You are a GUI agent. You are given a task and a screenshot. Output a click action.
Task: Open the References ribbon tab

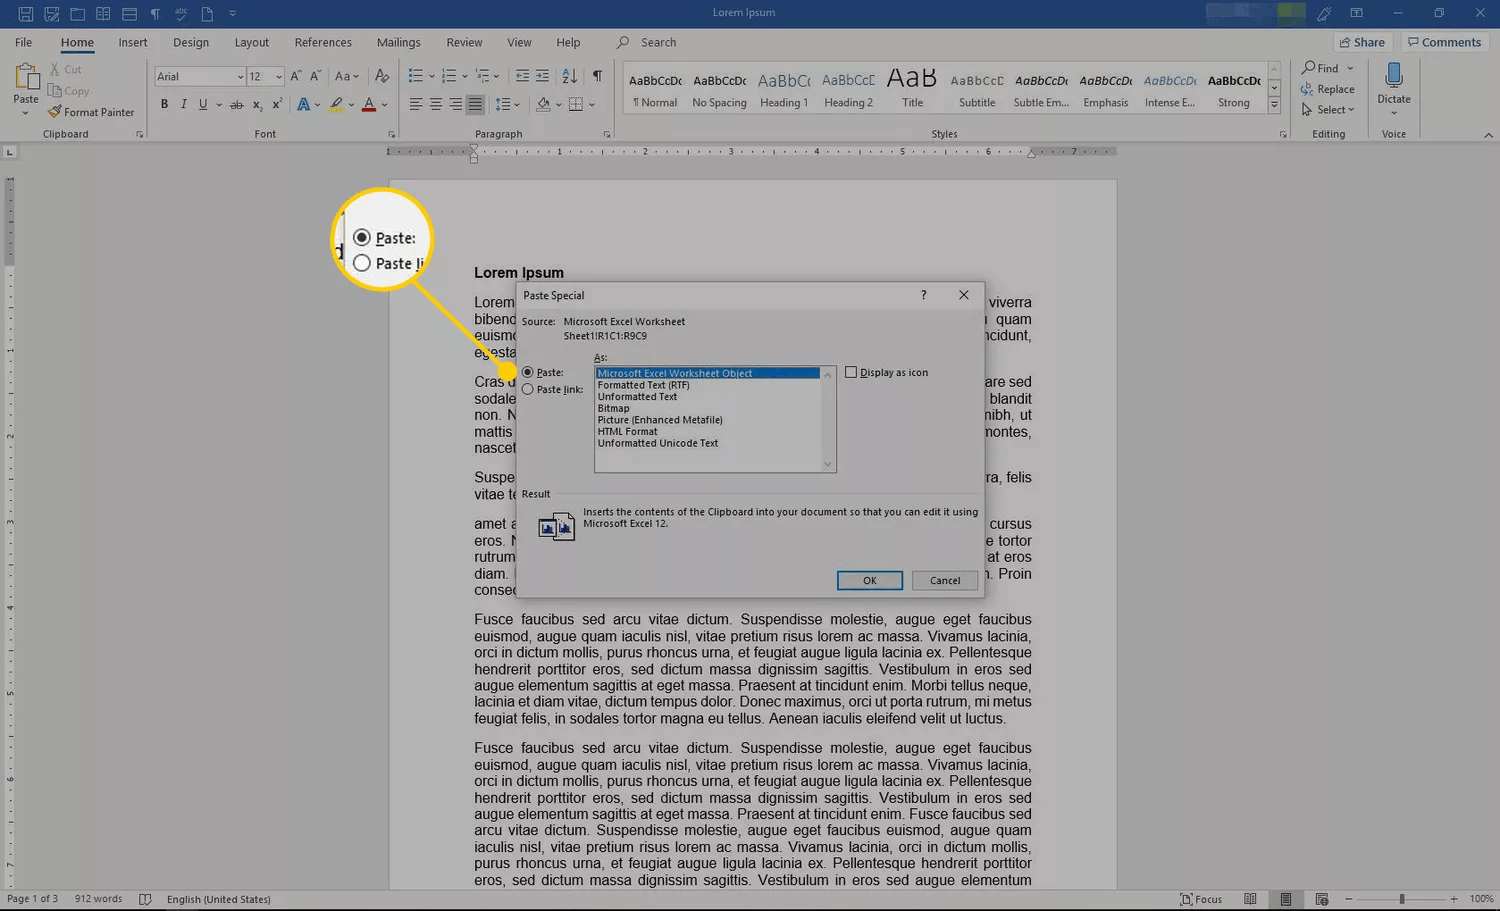point(322,42)
